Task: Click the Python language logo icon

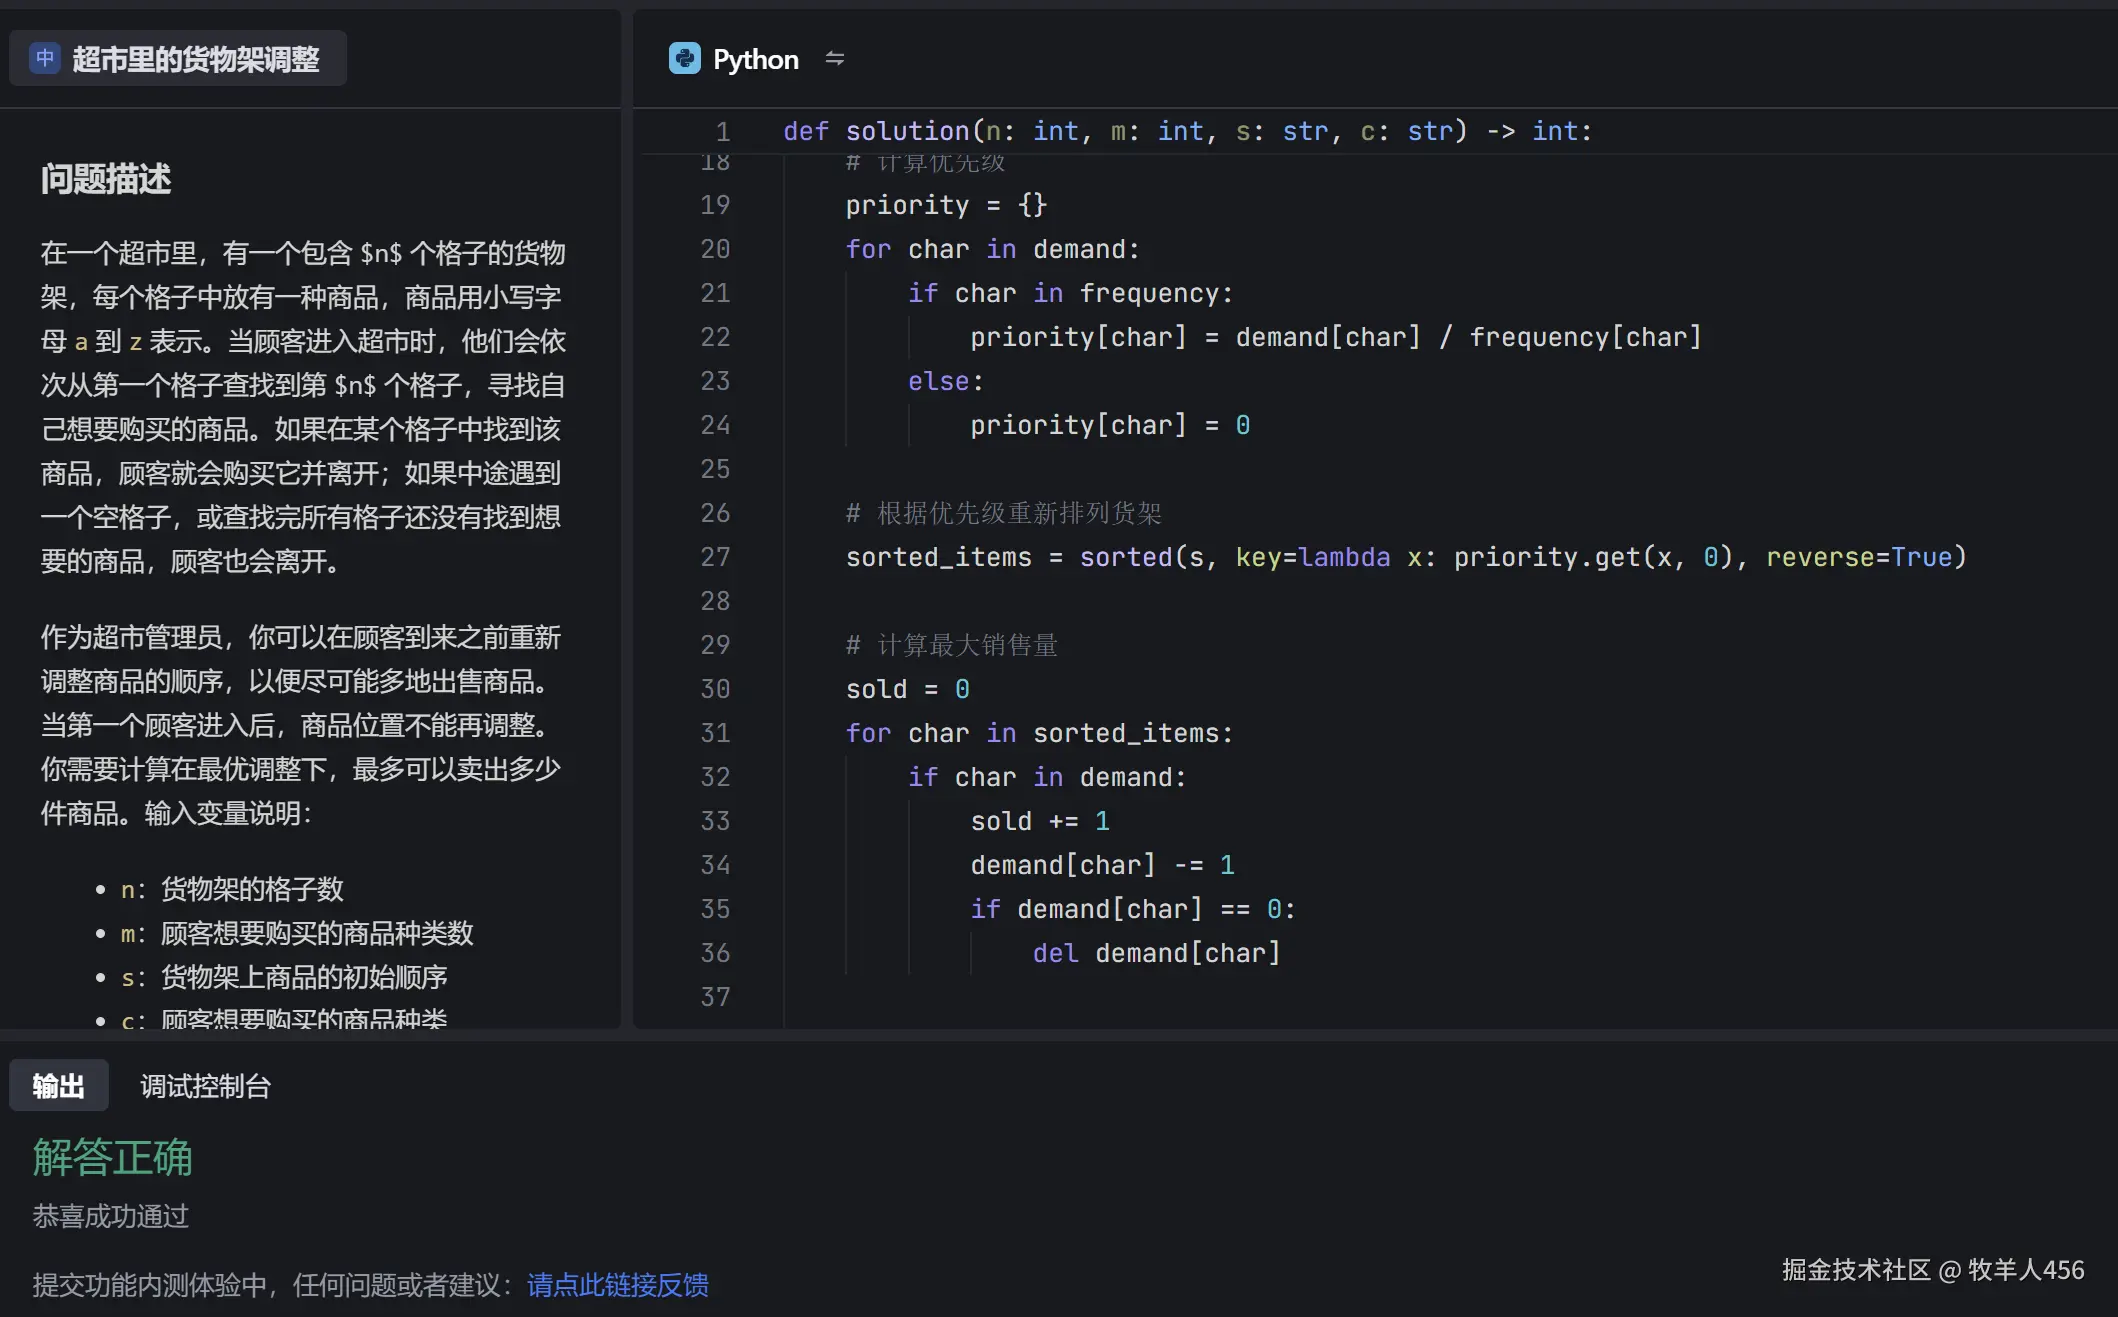Action: (x=684, y=58)
